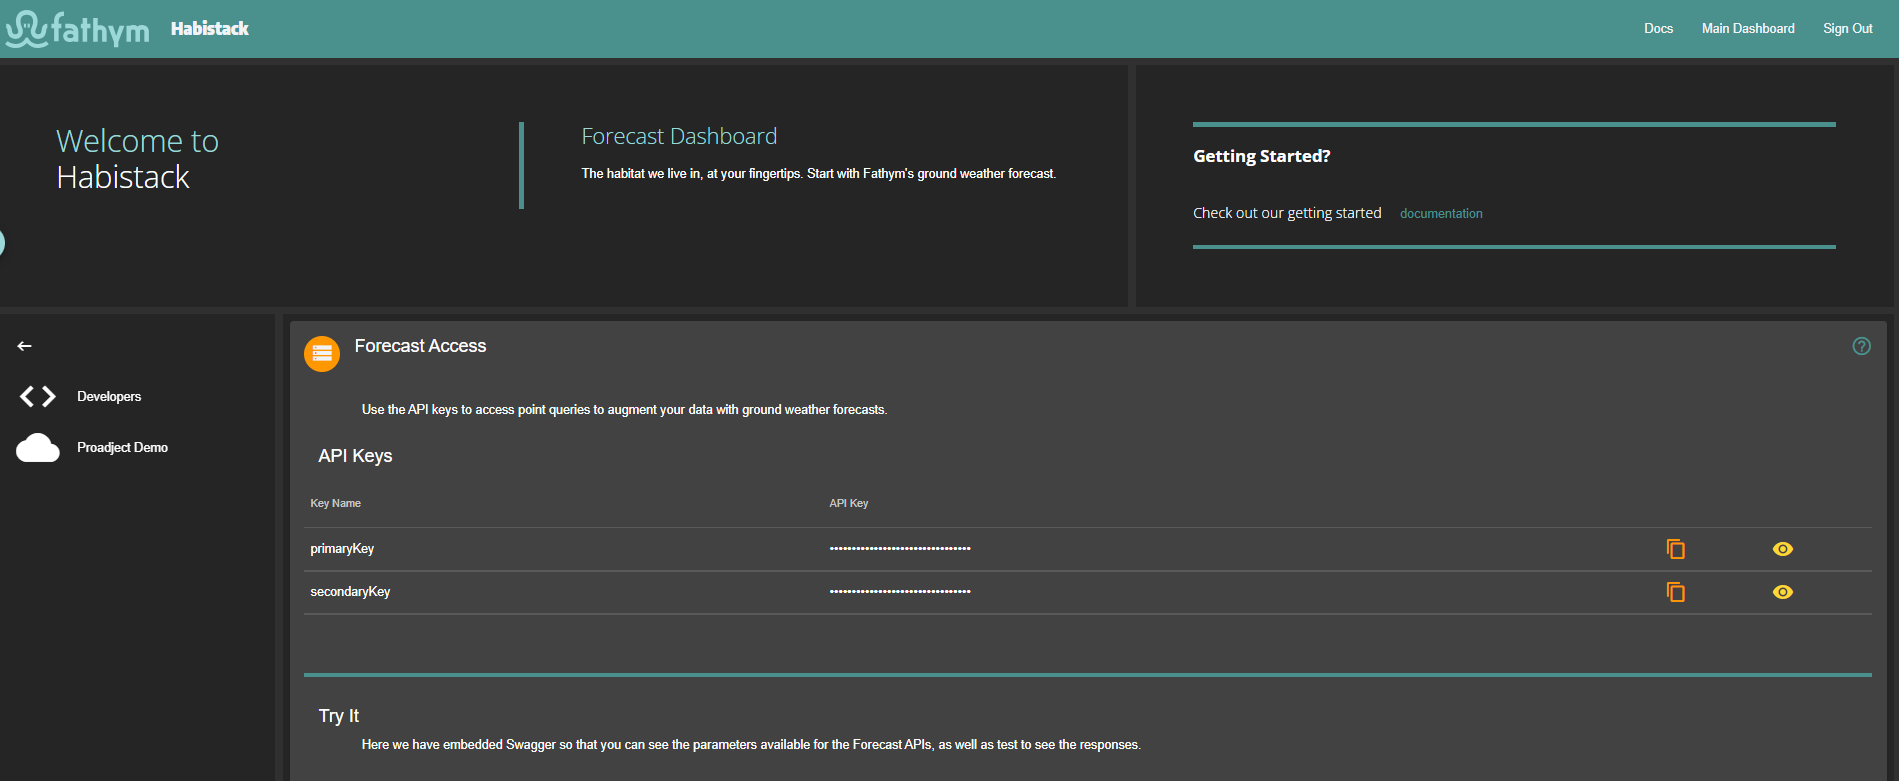Select Developers in the sidebar

[109, 397]
